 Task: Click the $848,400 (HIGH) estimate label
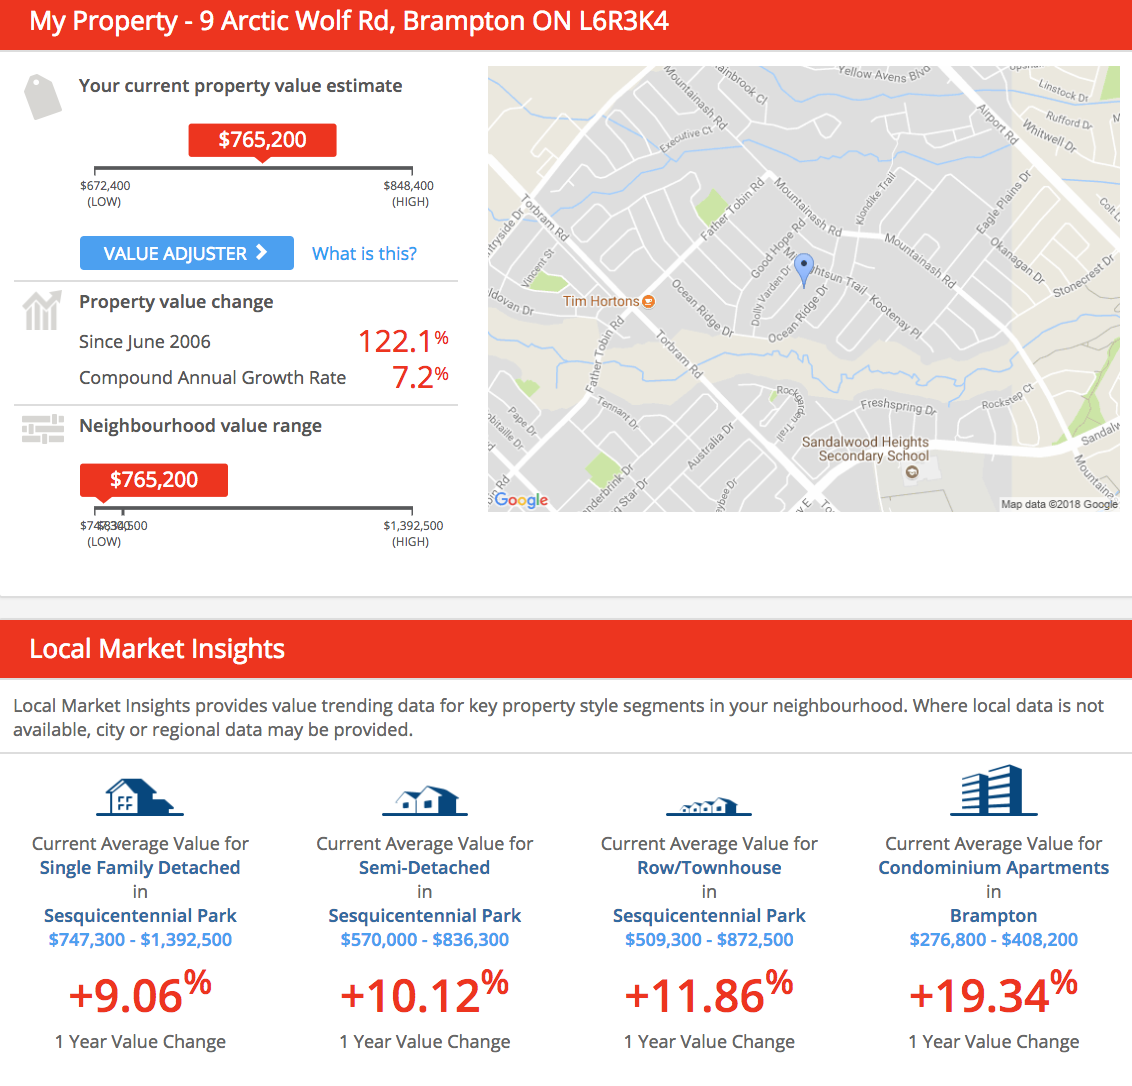coord(409,194)
